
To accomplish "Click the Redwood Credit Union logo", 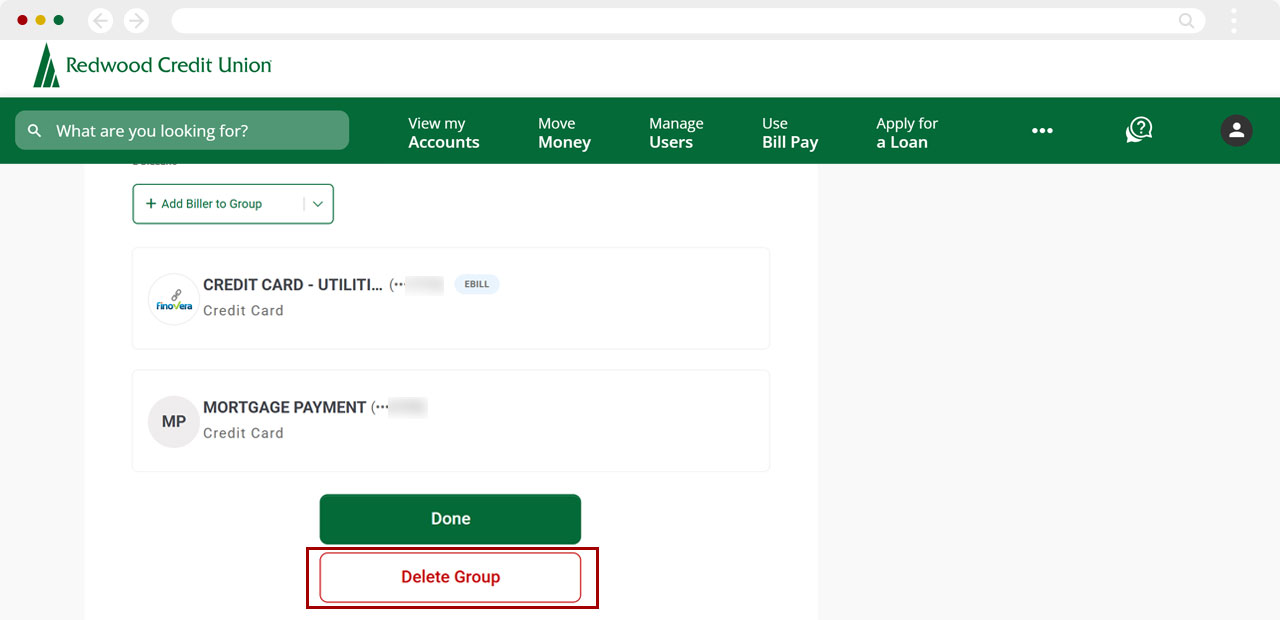I will 150,66.
